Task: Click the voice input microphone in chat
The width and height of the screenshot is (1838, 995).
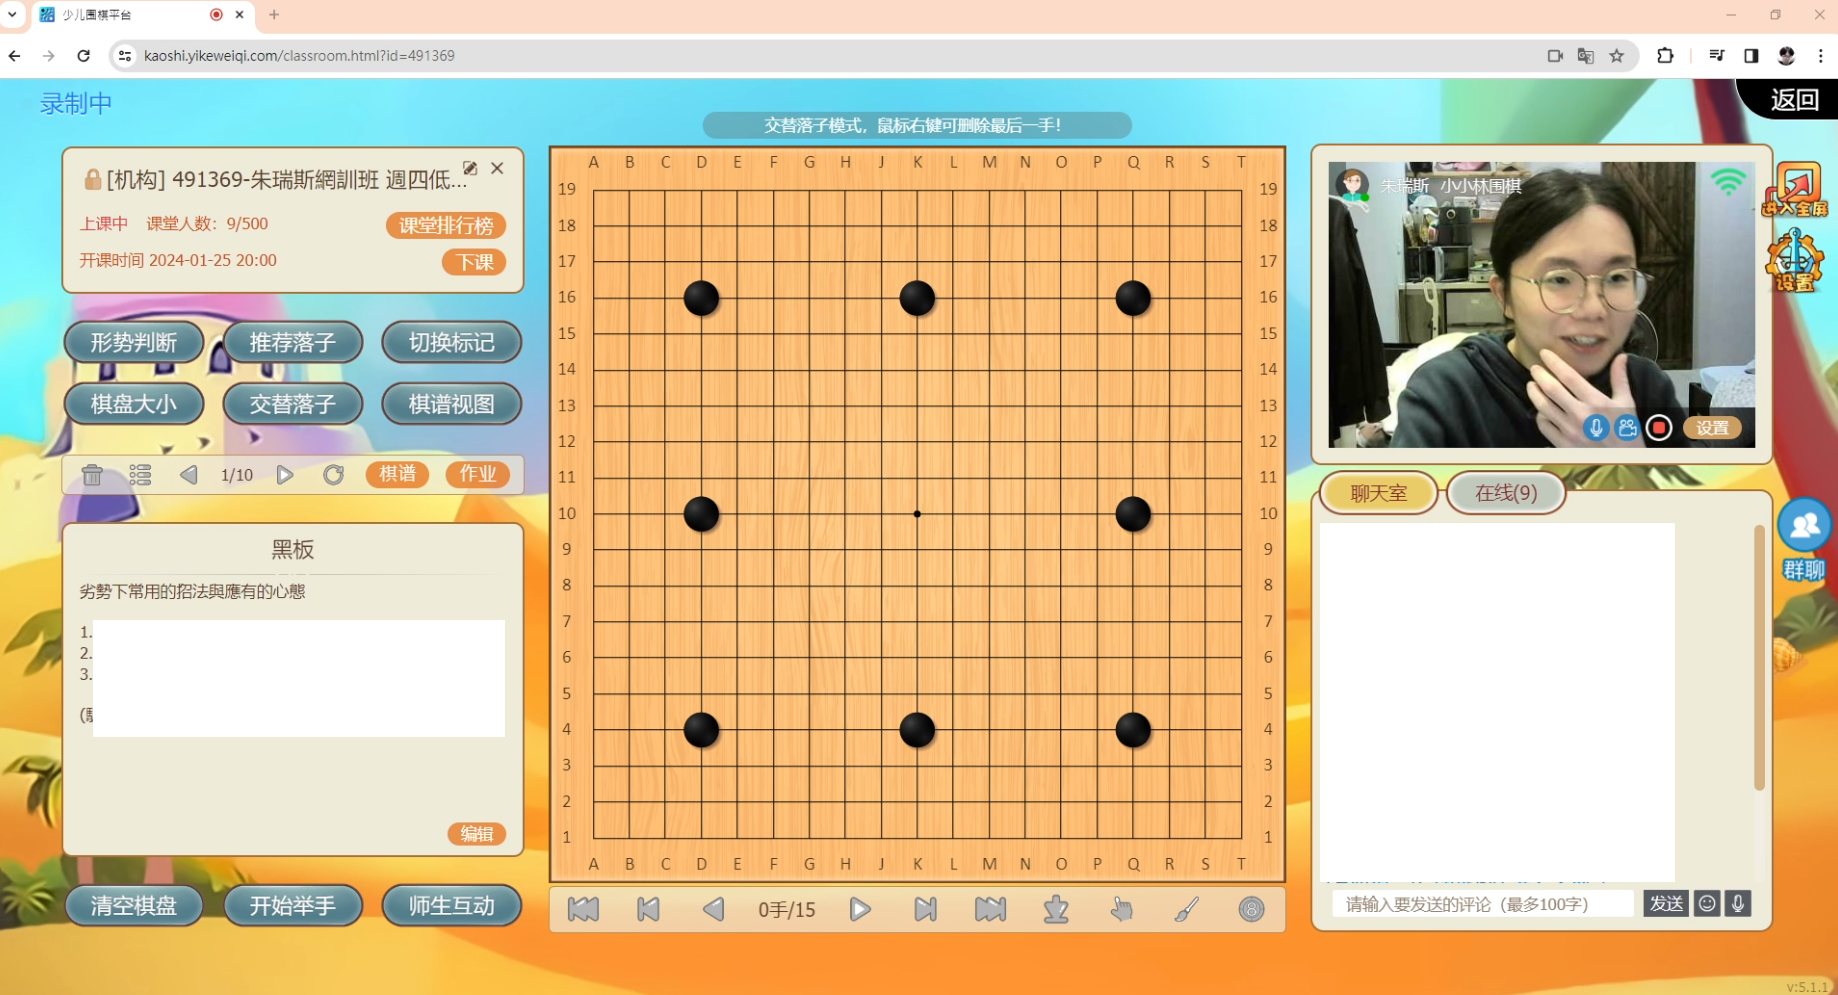Action: point(1738,904)
